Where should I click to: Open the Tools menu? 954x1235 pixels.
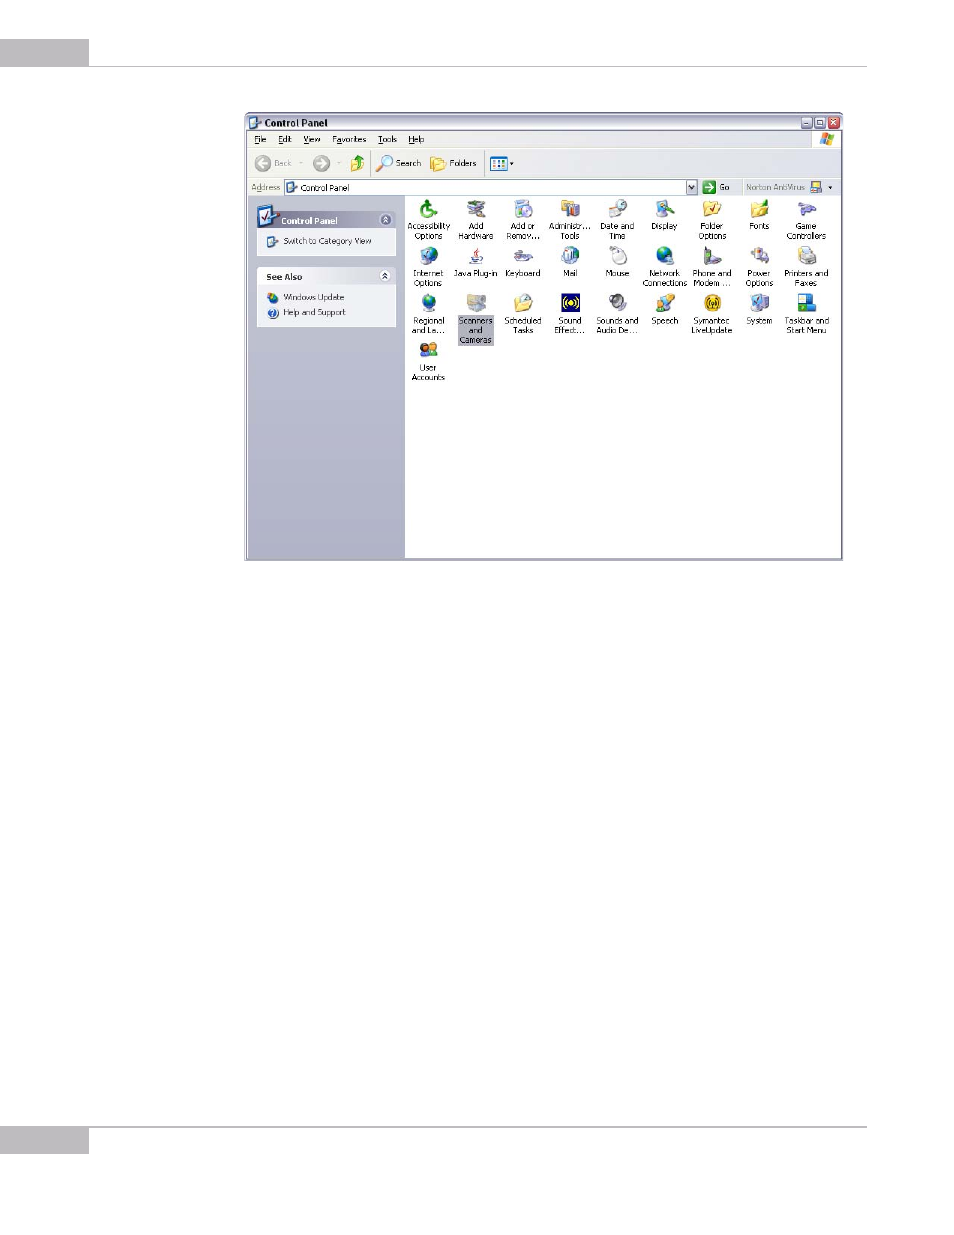pyautogui.click(x=387, y=140)
